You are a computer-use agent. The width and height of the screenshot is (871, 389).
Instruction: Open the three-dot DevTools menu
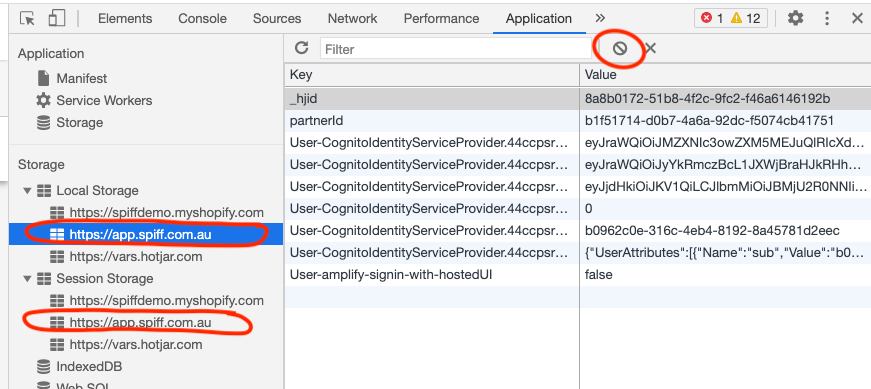coord(827,18)
